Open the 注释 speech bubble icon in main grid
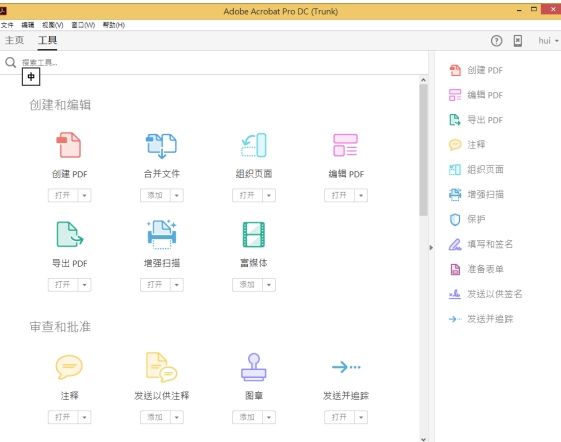561x442 pixels. coord(69,367)
